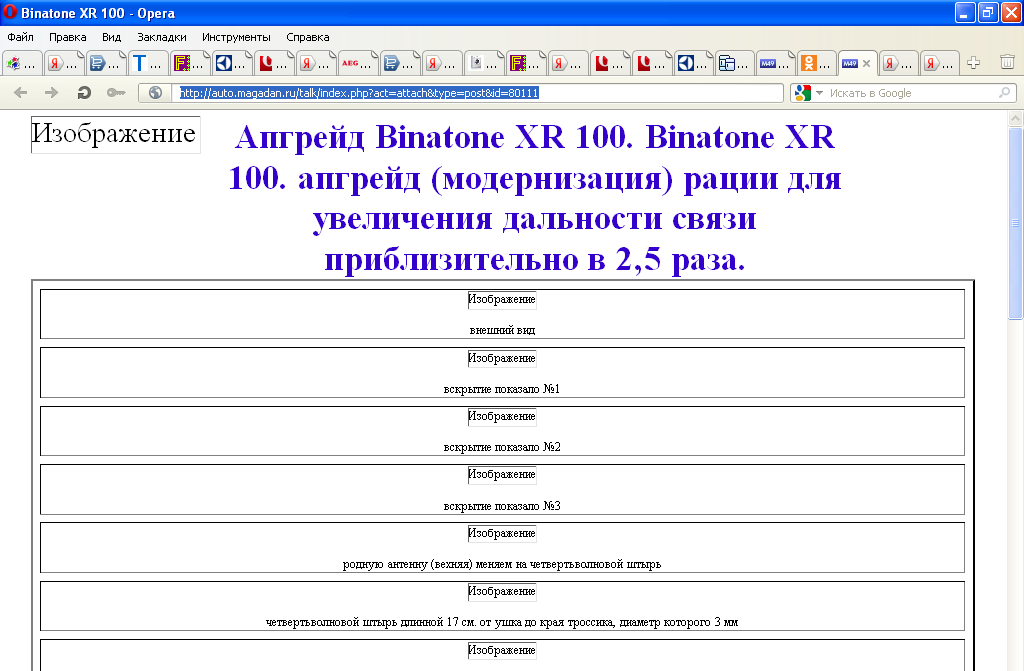1024x671 pixels.
Task: Click the address bar URL field
Action: (x=478, y=93)
